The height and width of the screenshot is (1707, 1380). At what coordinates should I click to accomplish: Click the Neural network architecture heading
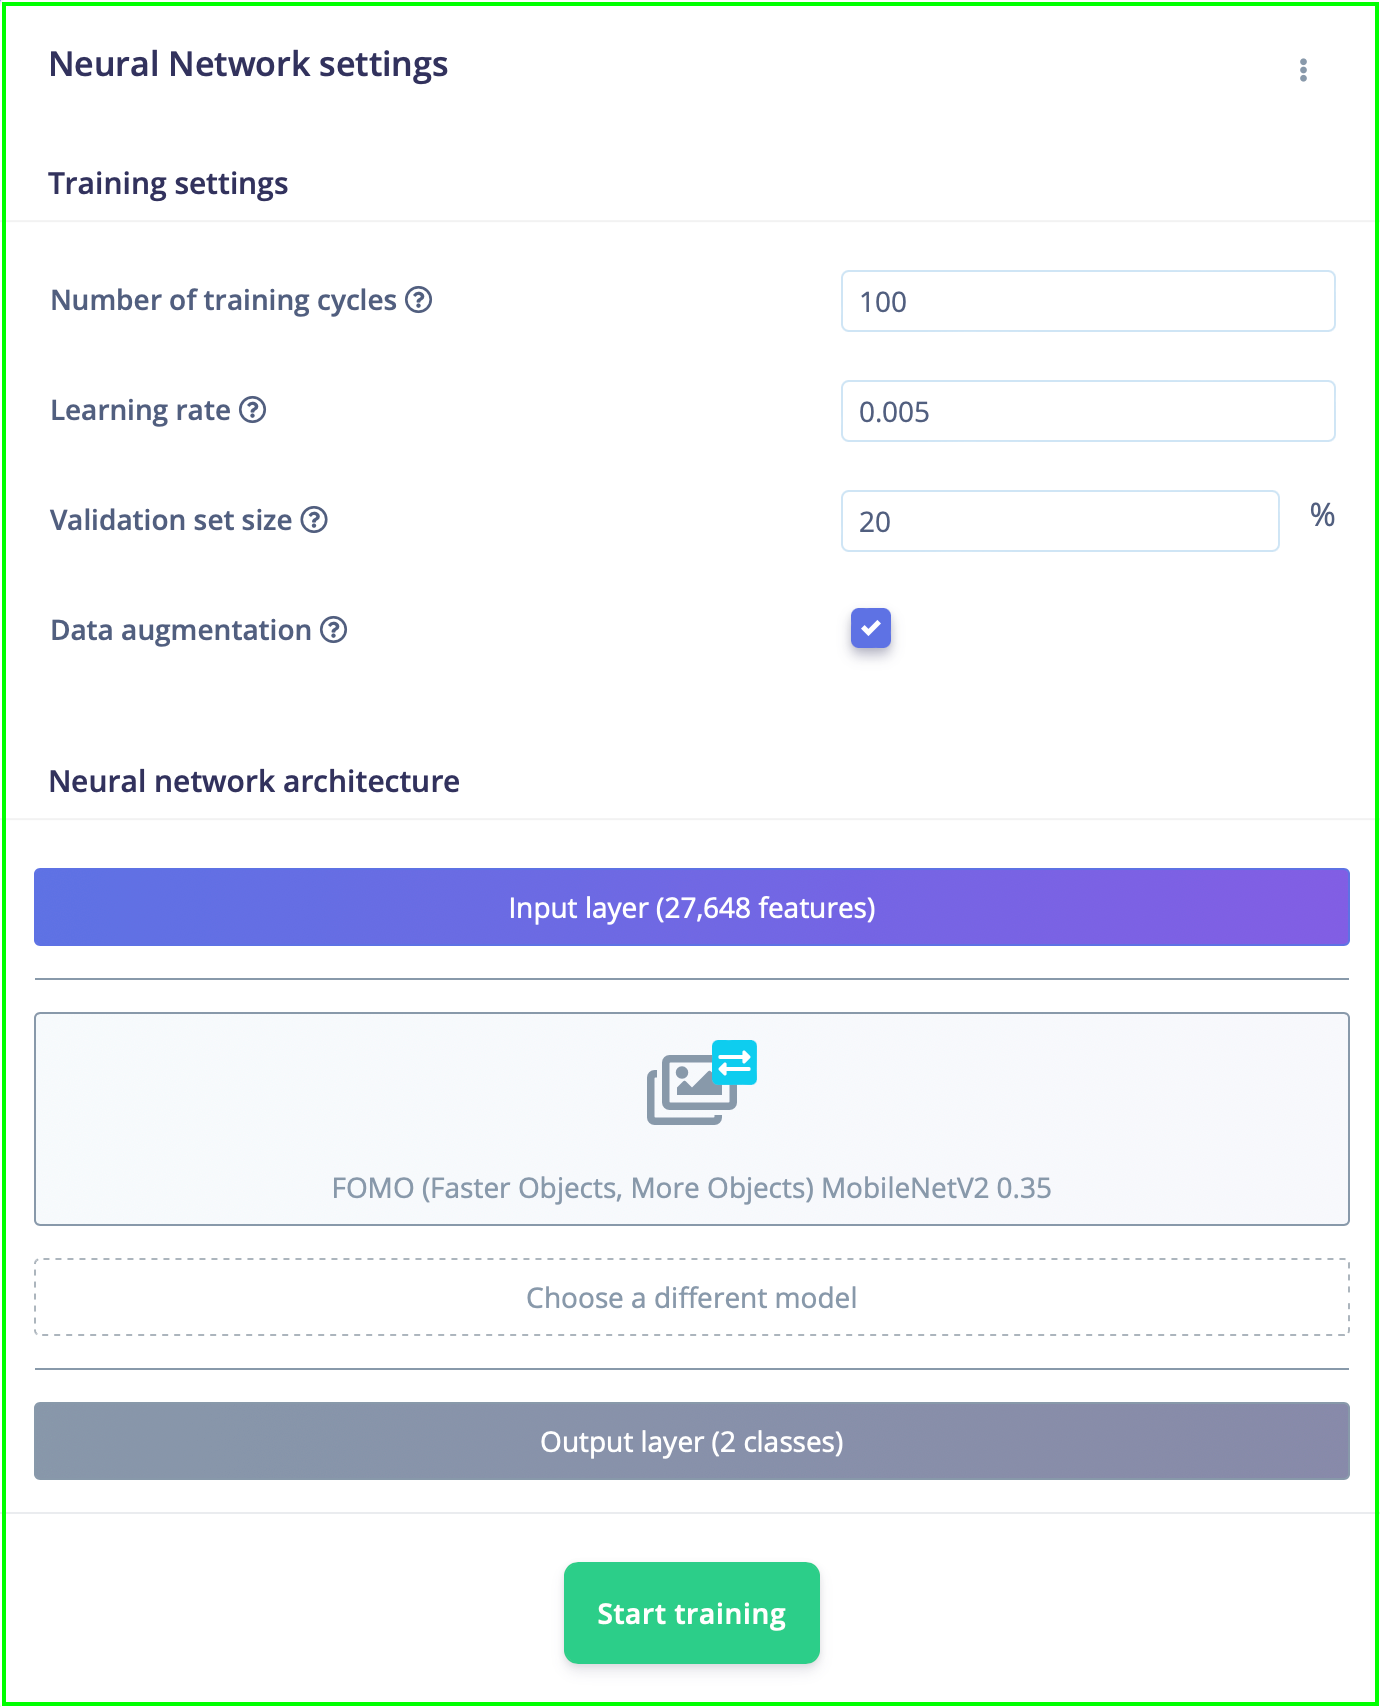[254, 781]
